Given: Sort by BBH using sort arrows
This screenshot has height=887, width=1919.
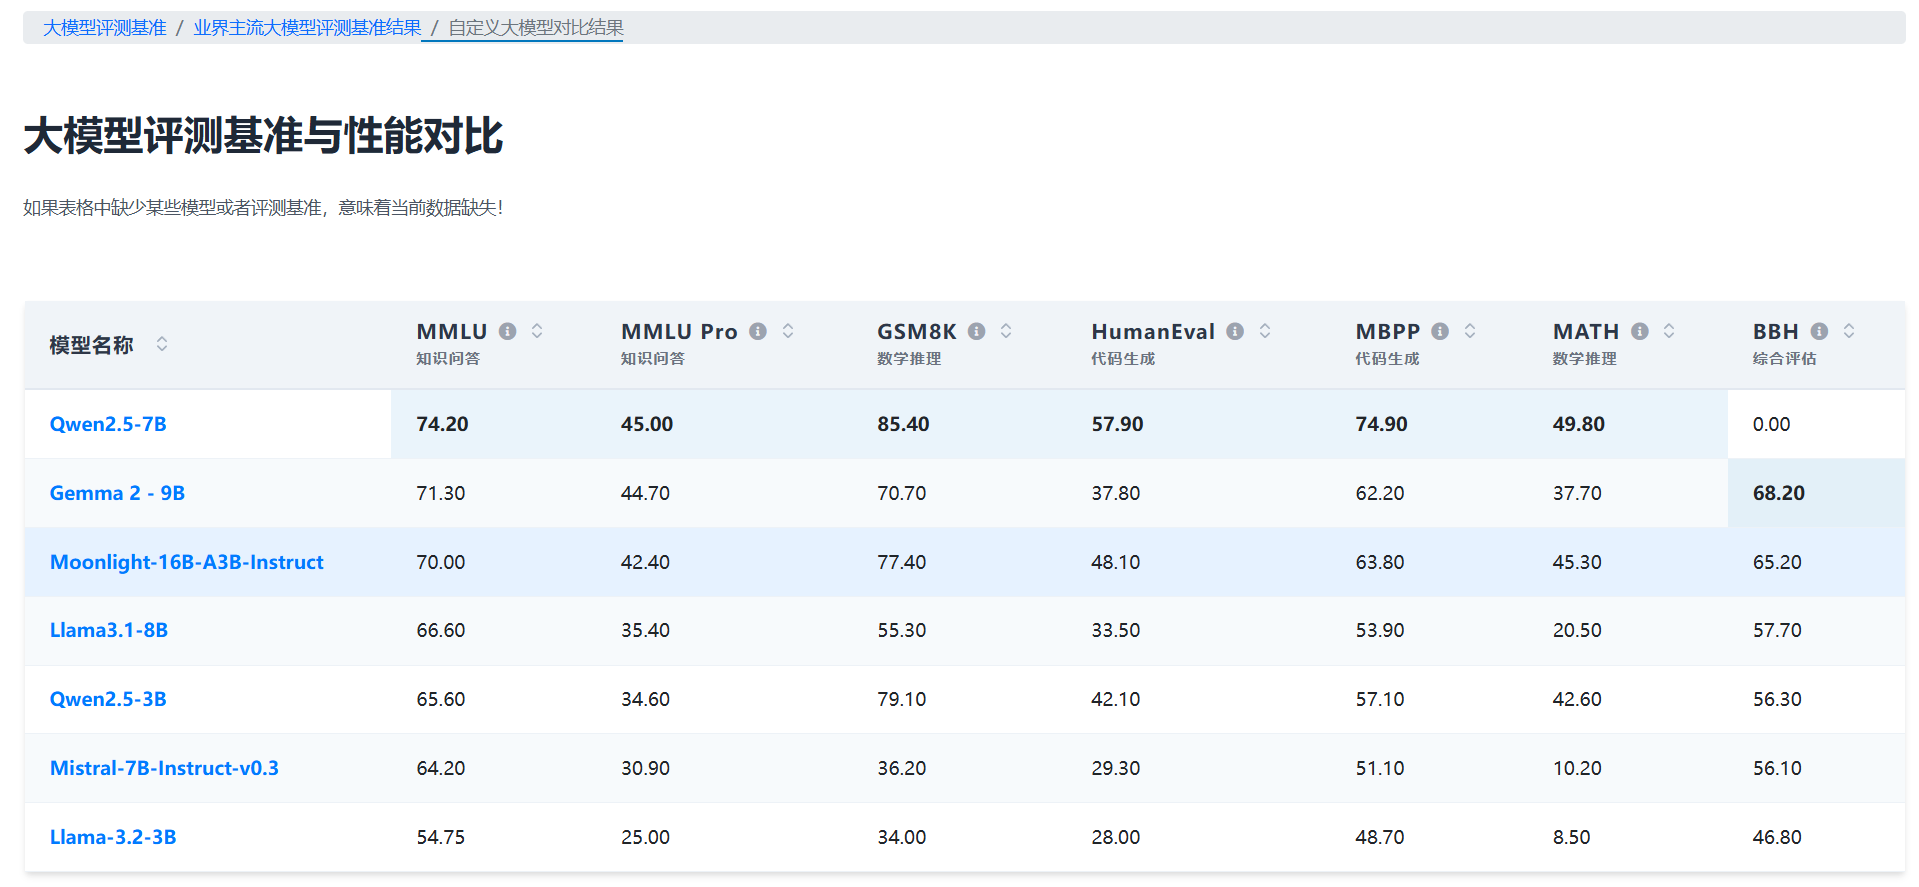Looking at the screenshot, I should click(x=1849, y=331).
